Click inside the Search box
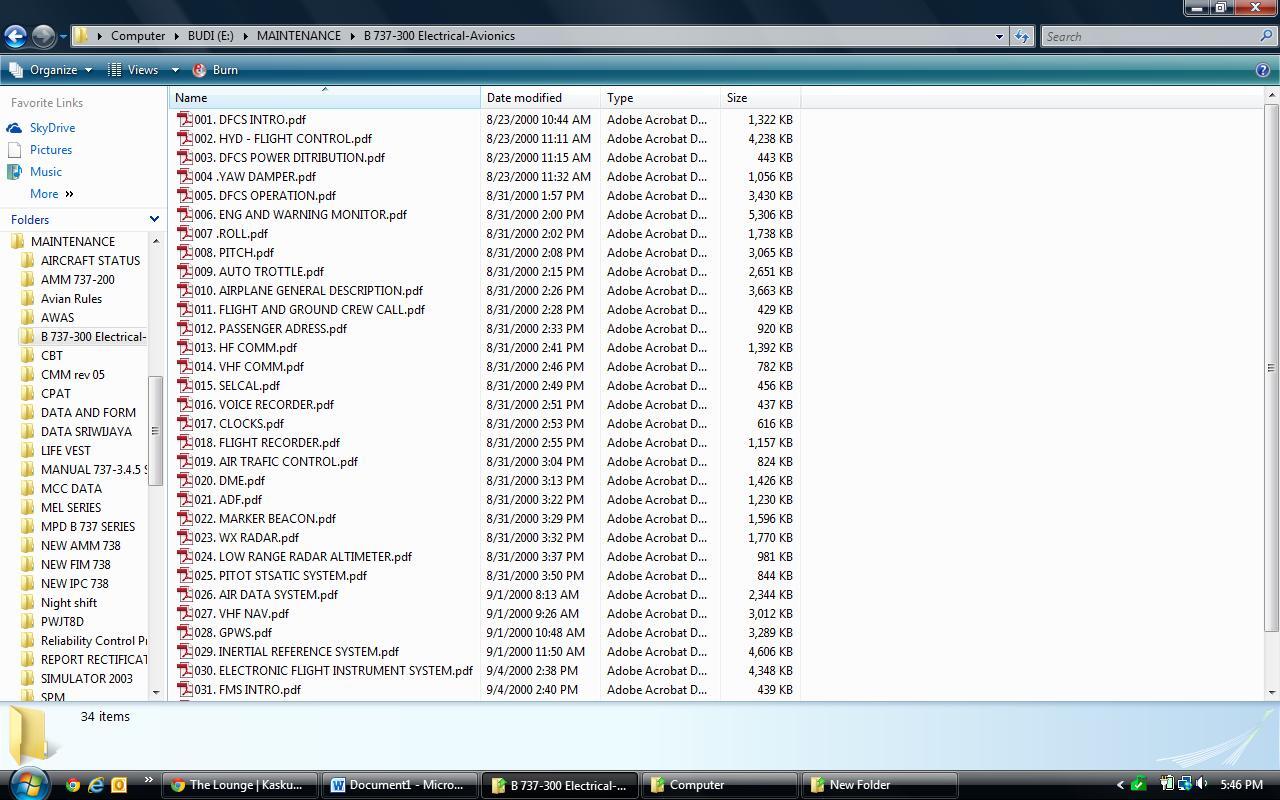The height and width of the screenshot is (800, 1280). point(1150,36)
